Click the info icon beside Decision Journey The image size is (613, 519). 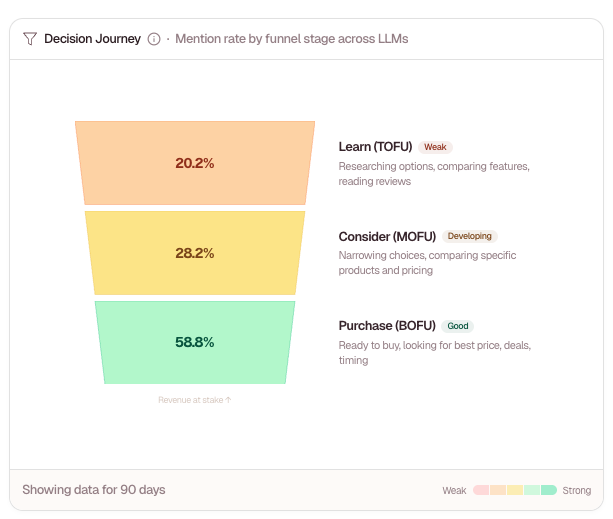coord(154,39)
